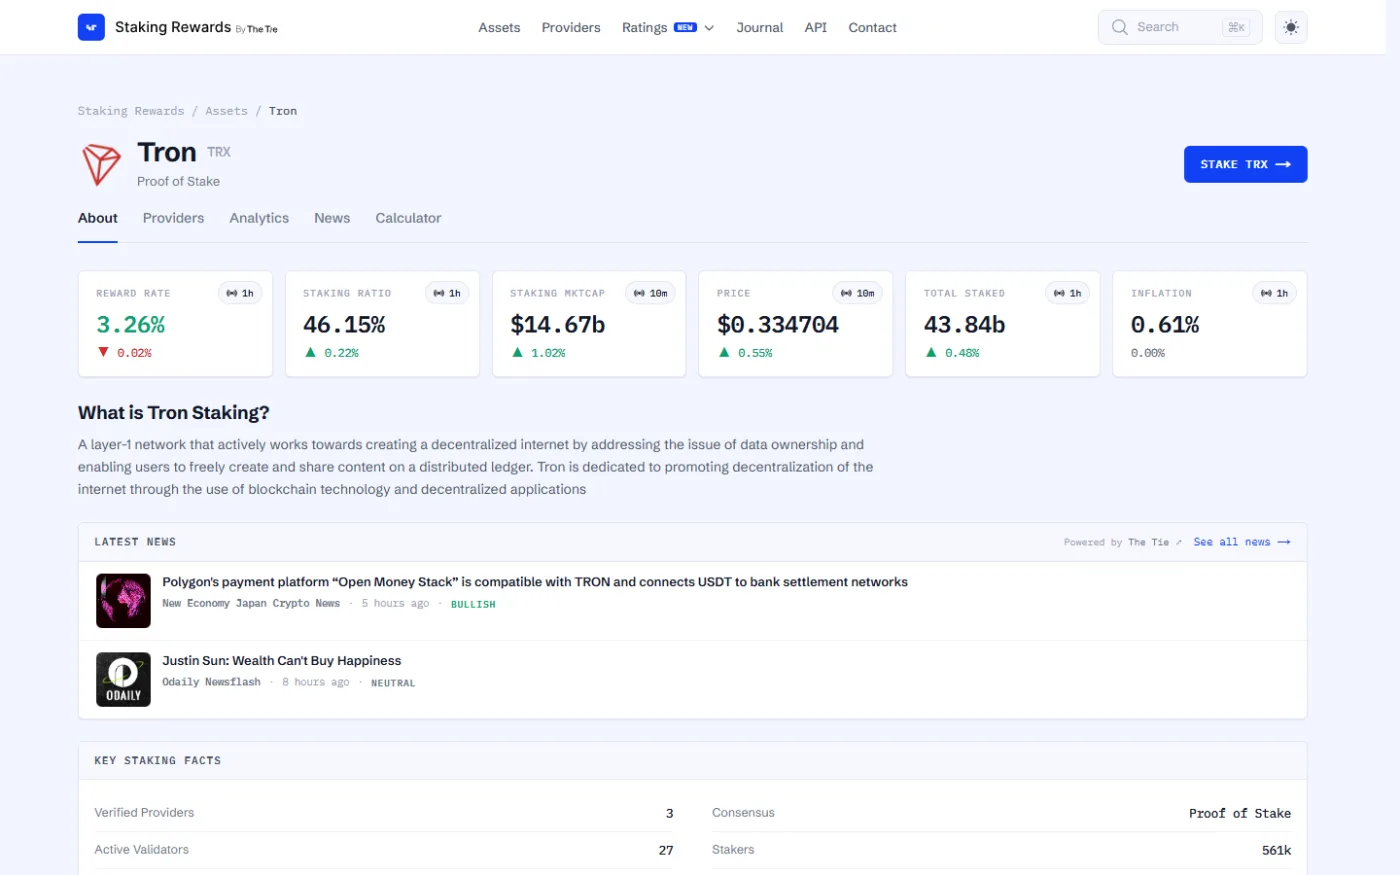
Task: Open the Polygon news article thumbnail
Action: tap(123, 600)
